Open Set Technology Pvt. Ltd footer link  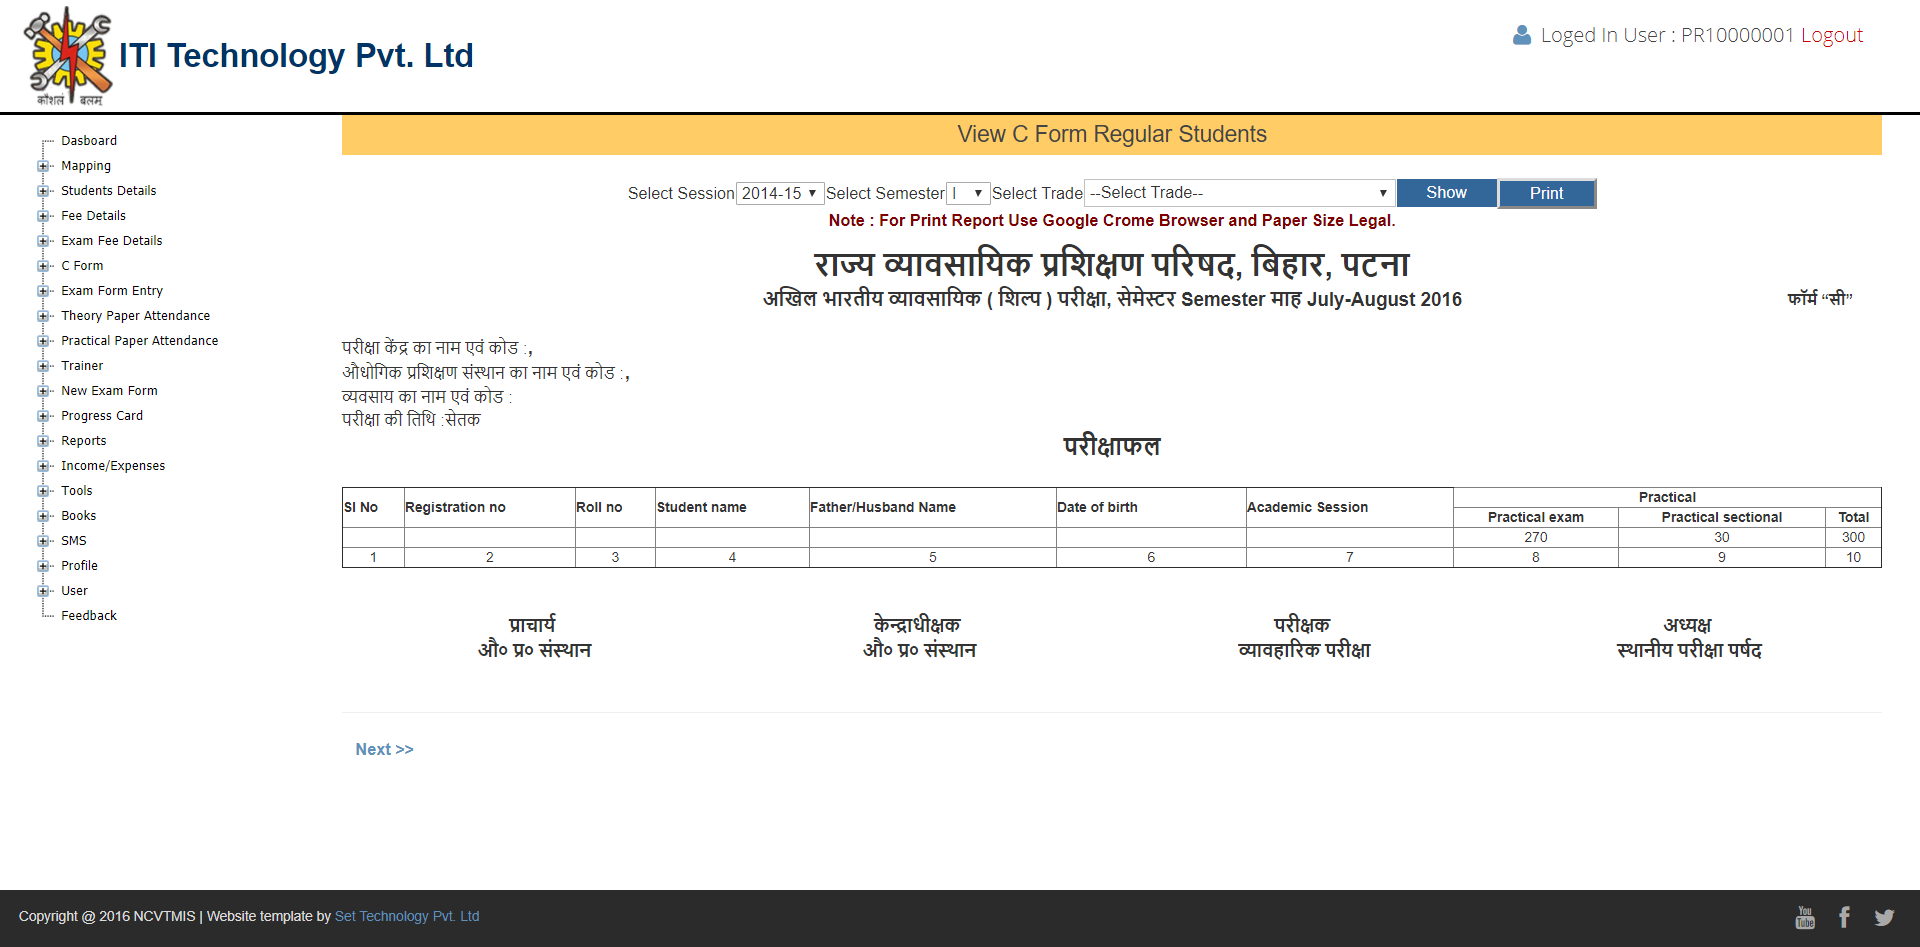[x=407, y=916]
